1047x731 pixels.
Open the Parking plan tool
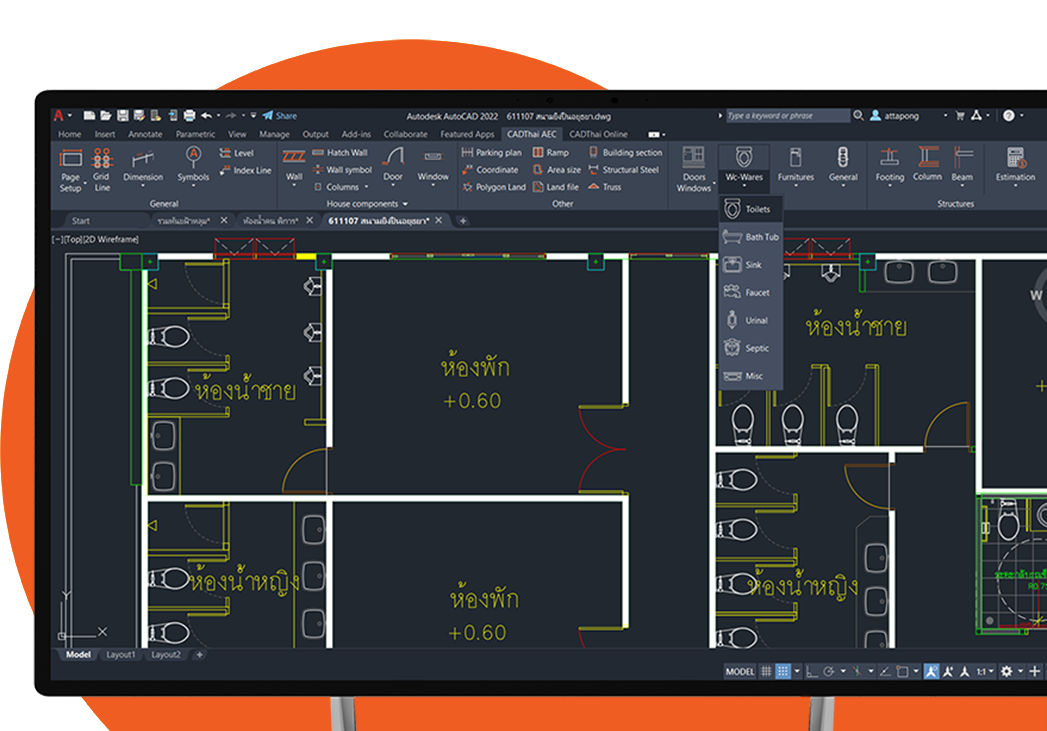491,152
